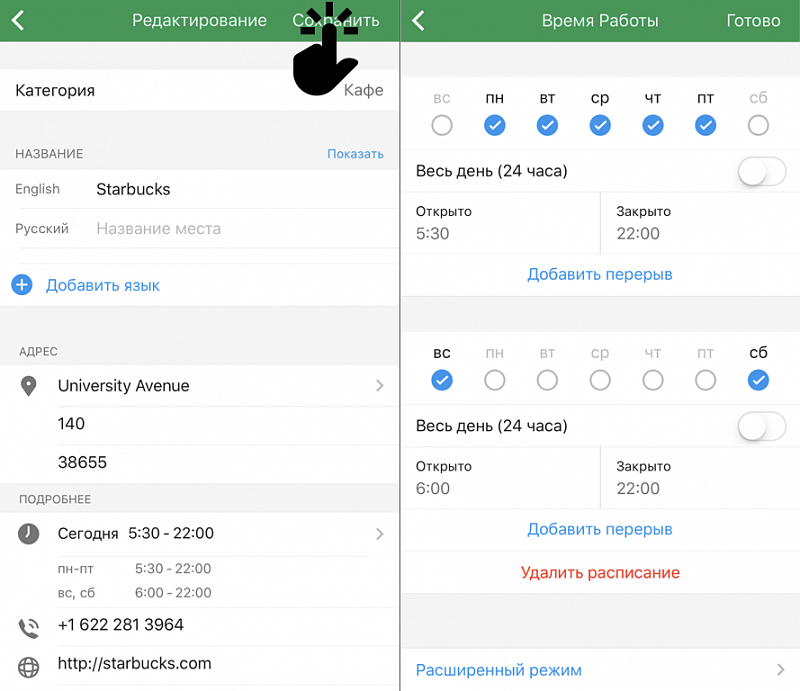Check сб in the first schedule

(x=758, y=125)
